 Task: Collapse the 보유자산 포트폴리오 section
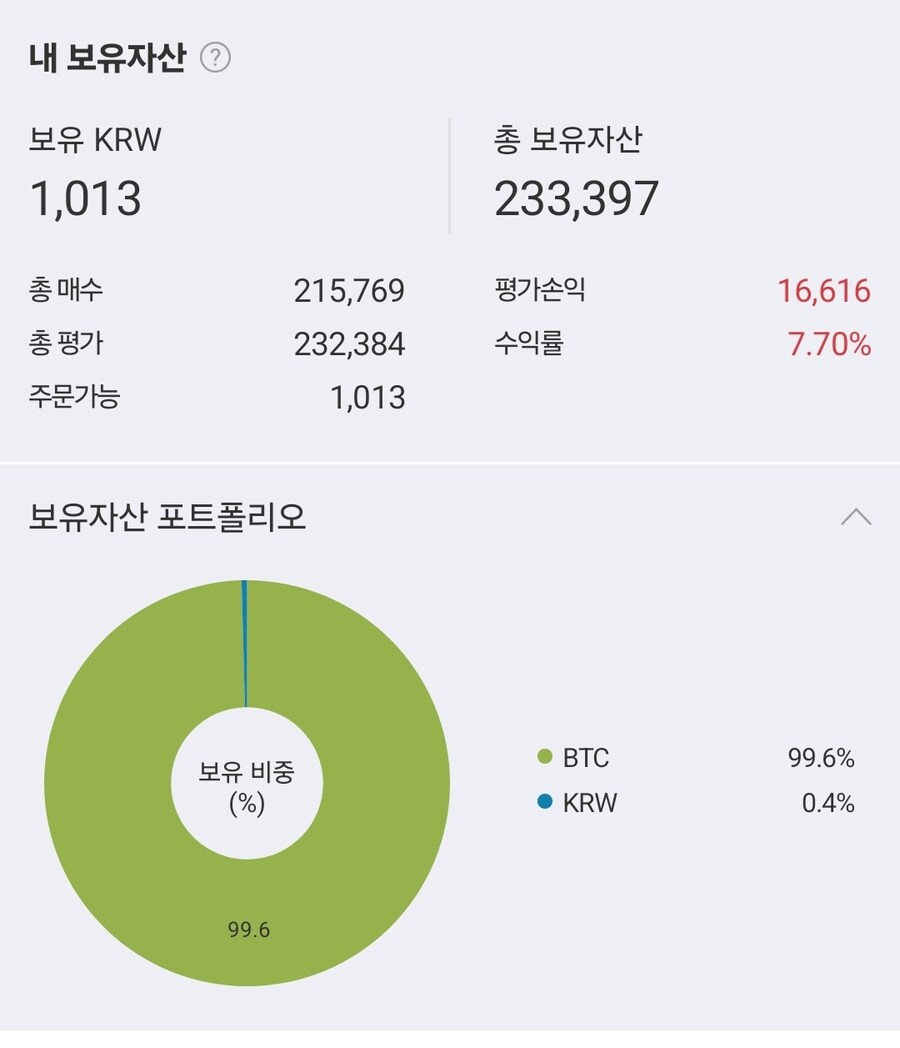(856, 517)
